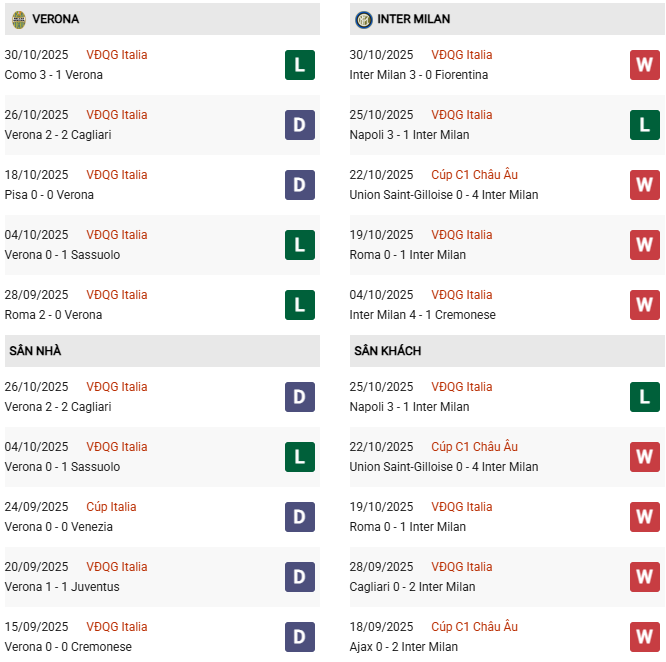666x662 pixels.
Task: Click the W badge for Inter Milan 3-0 Fiorentina
Action: click(x=644, y=65)
